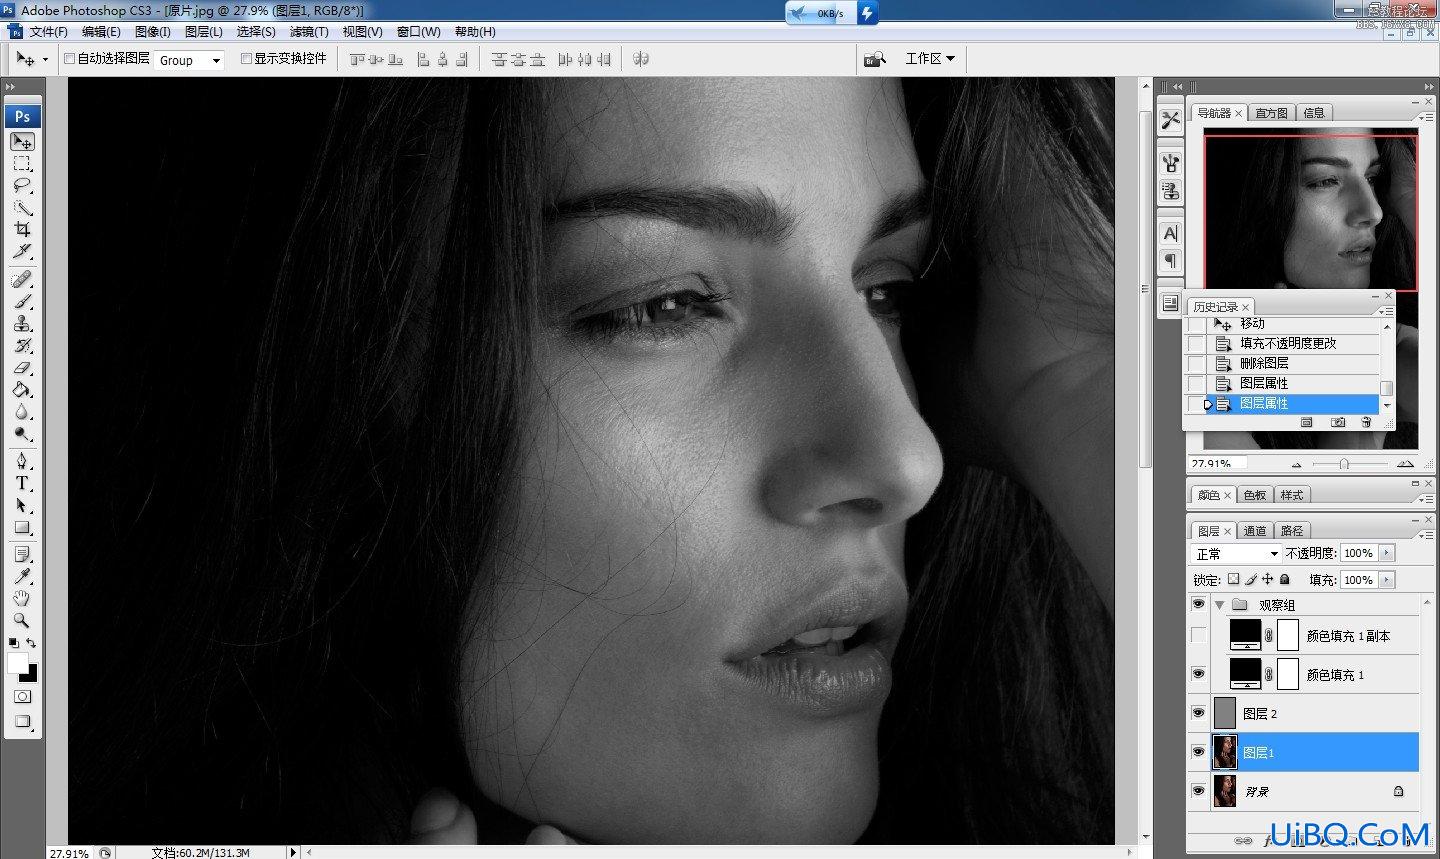Select the Eraser tool
1440x859 pixels.
pyautogui.click(x=22, y=367)
